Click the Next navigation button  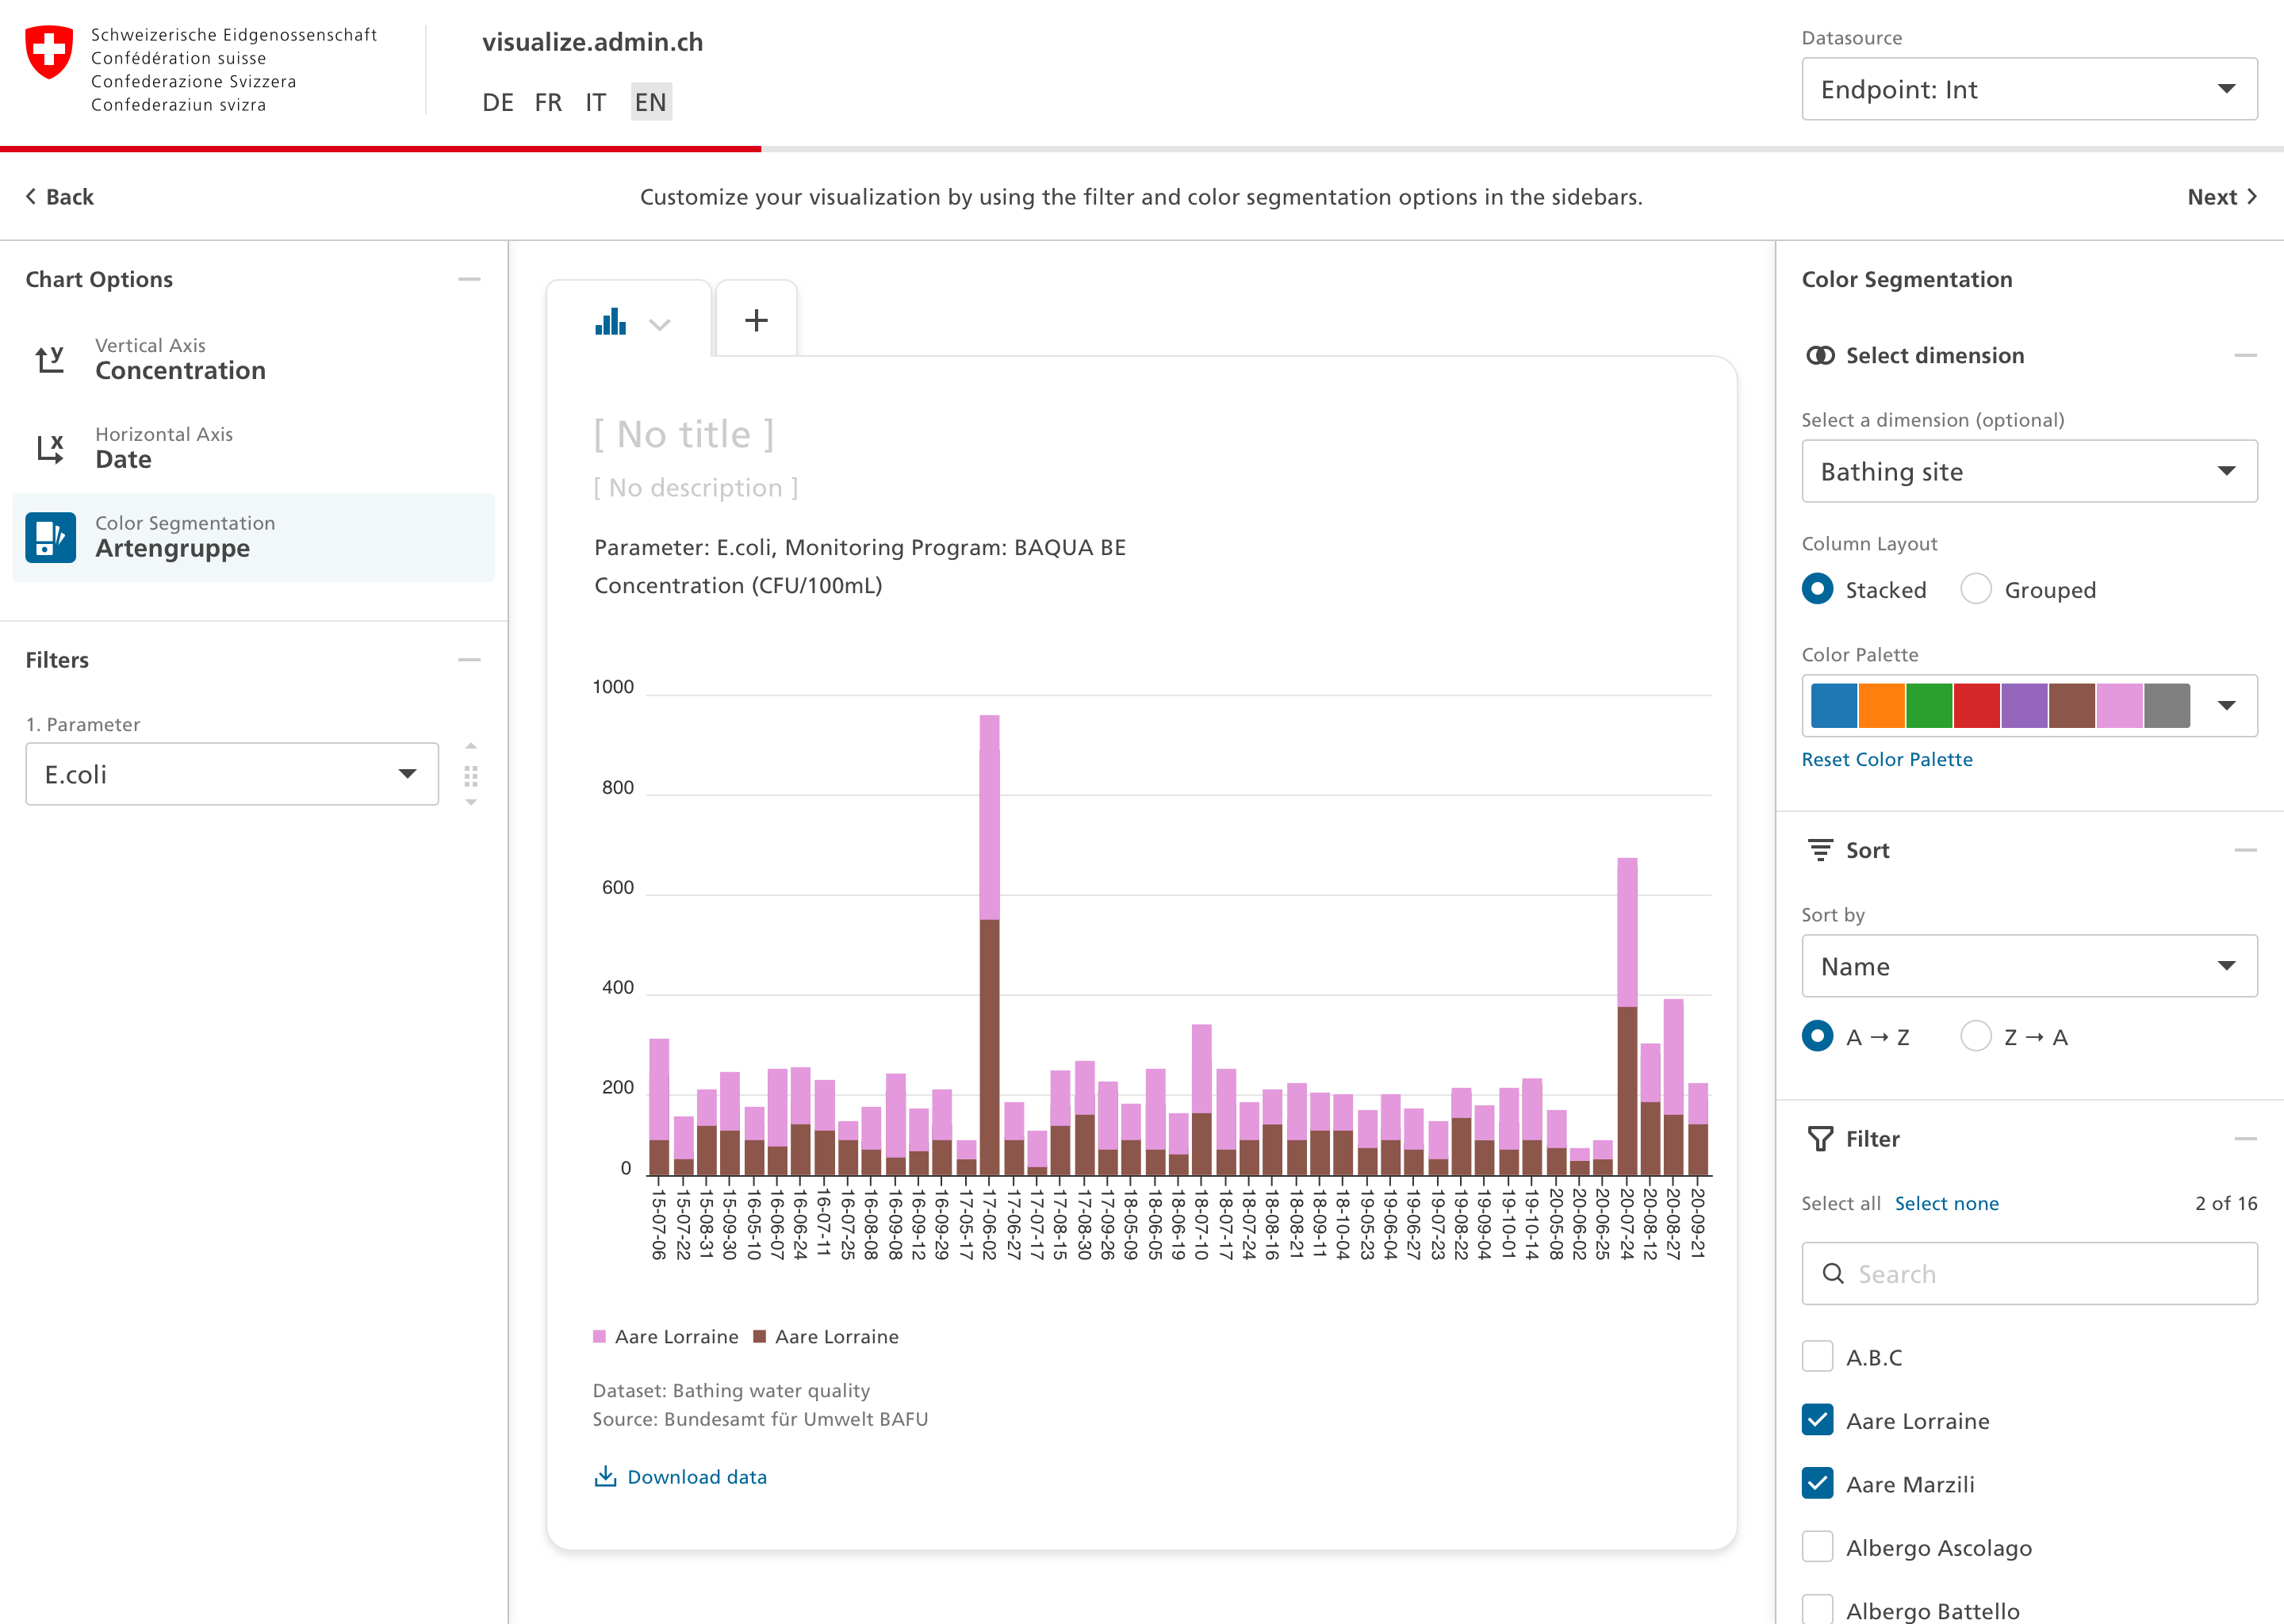point(2221,196)
